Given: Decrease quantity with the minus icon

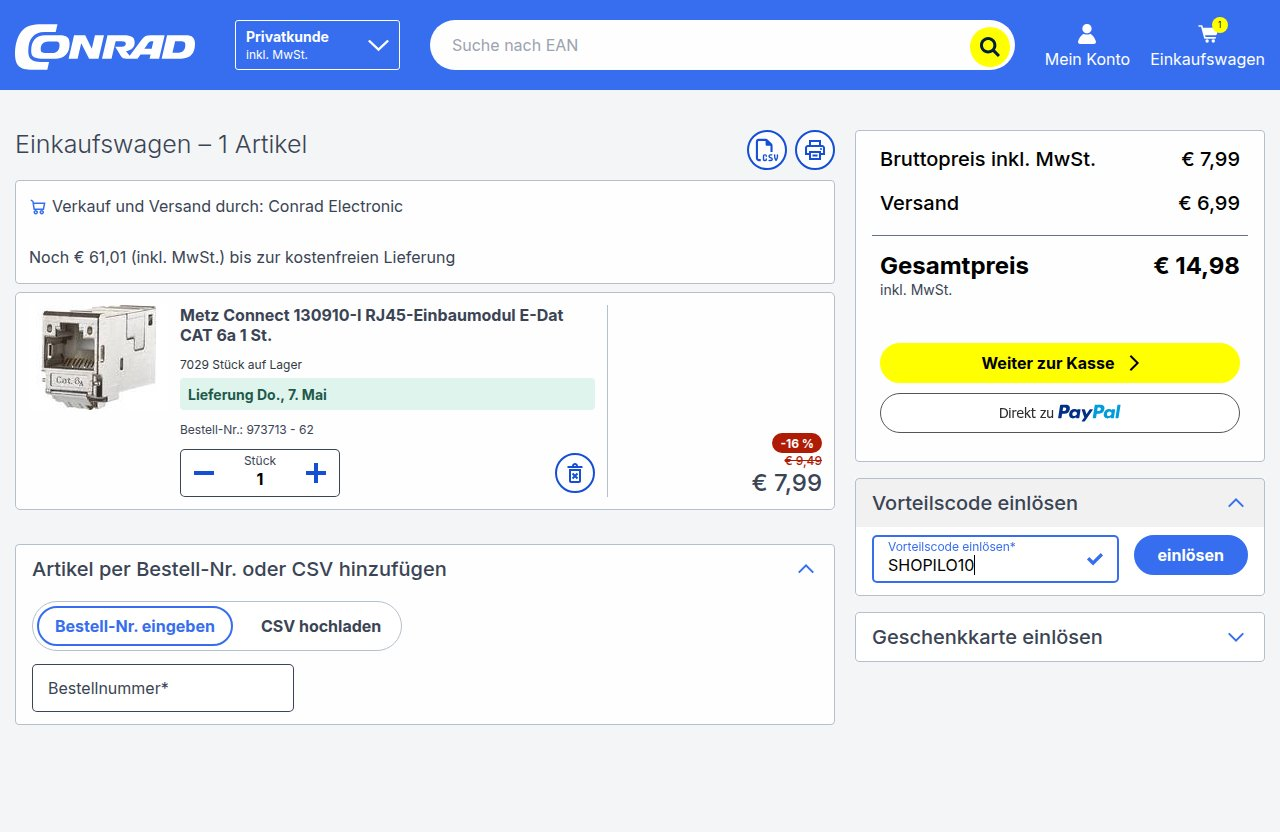Looking at the screenshot, I should pos(204,473).
